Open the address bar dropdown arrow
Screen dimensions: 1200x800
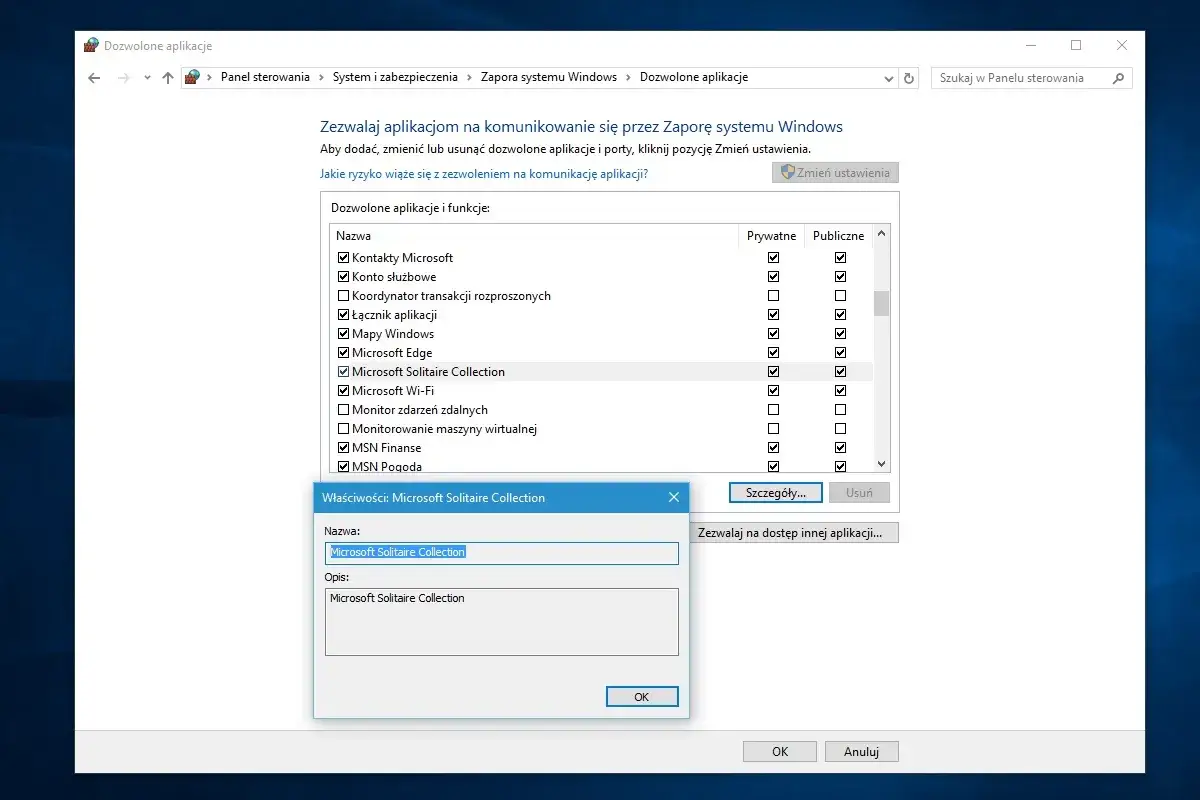coord(888,77)
